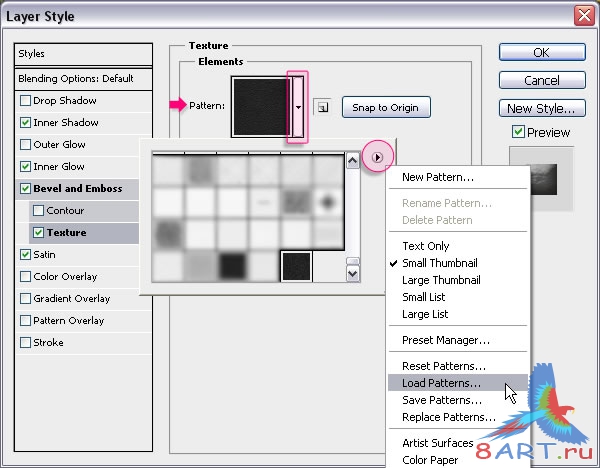The image size is (600, 468).
Task: Choose Save Patterns... menu item
Action: 458,400
